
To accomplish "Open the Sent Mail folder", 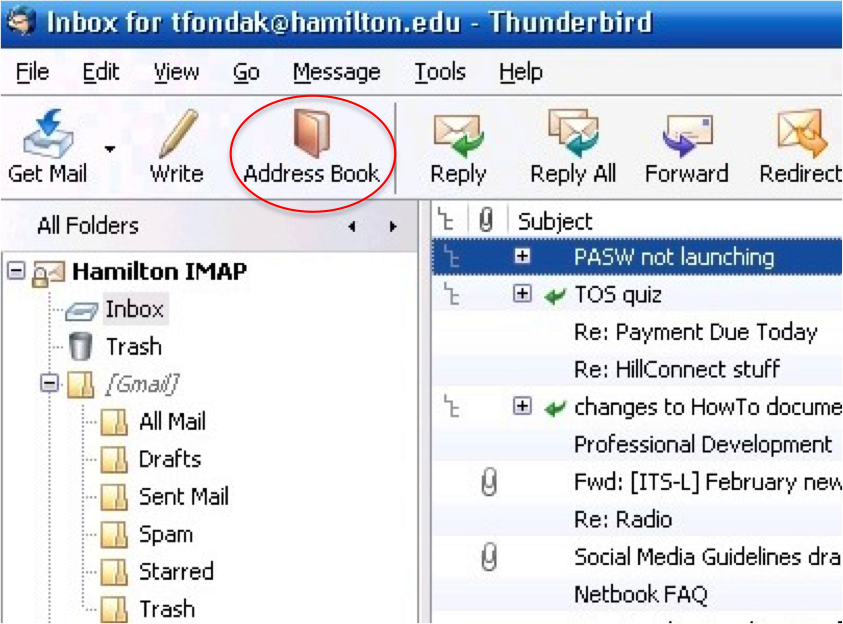I will 184,497.
